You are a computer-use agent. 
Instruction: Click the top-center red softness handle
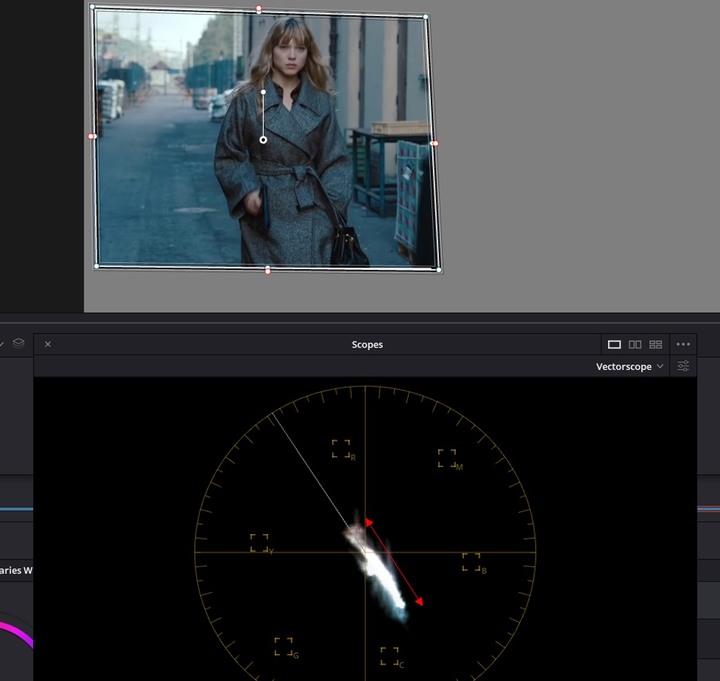click(259, 9)
